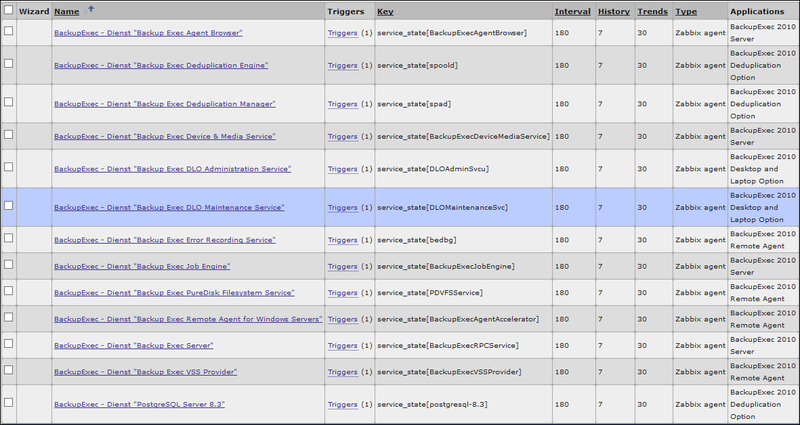Open Triggers link for Error Recording Service
The width and height of the screenshot is (800, 425).
(342, 240)
